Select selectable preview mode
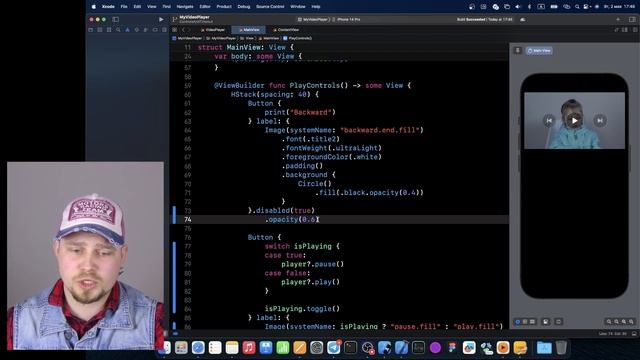The image size is (640, 360). (525, 322)
